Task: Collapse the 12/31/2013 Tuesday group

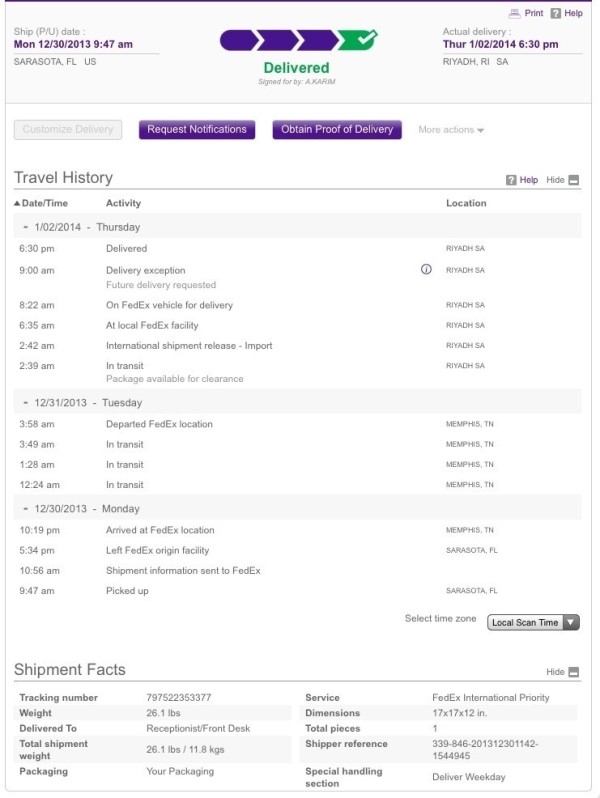Action: tap(25, 403)
